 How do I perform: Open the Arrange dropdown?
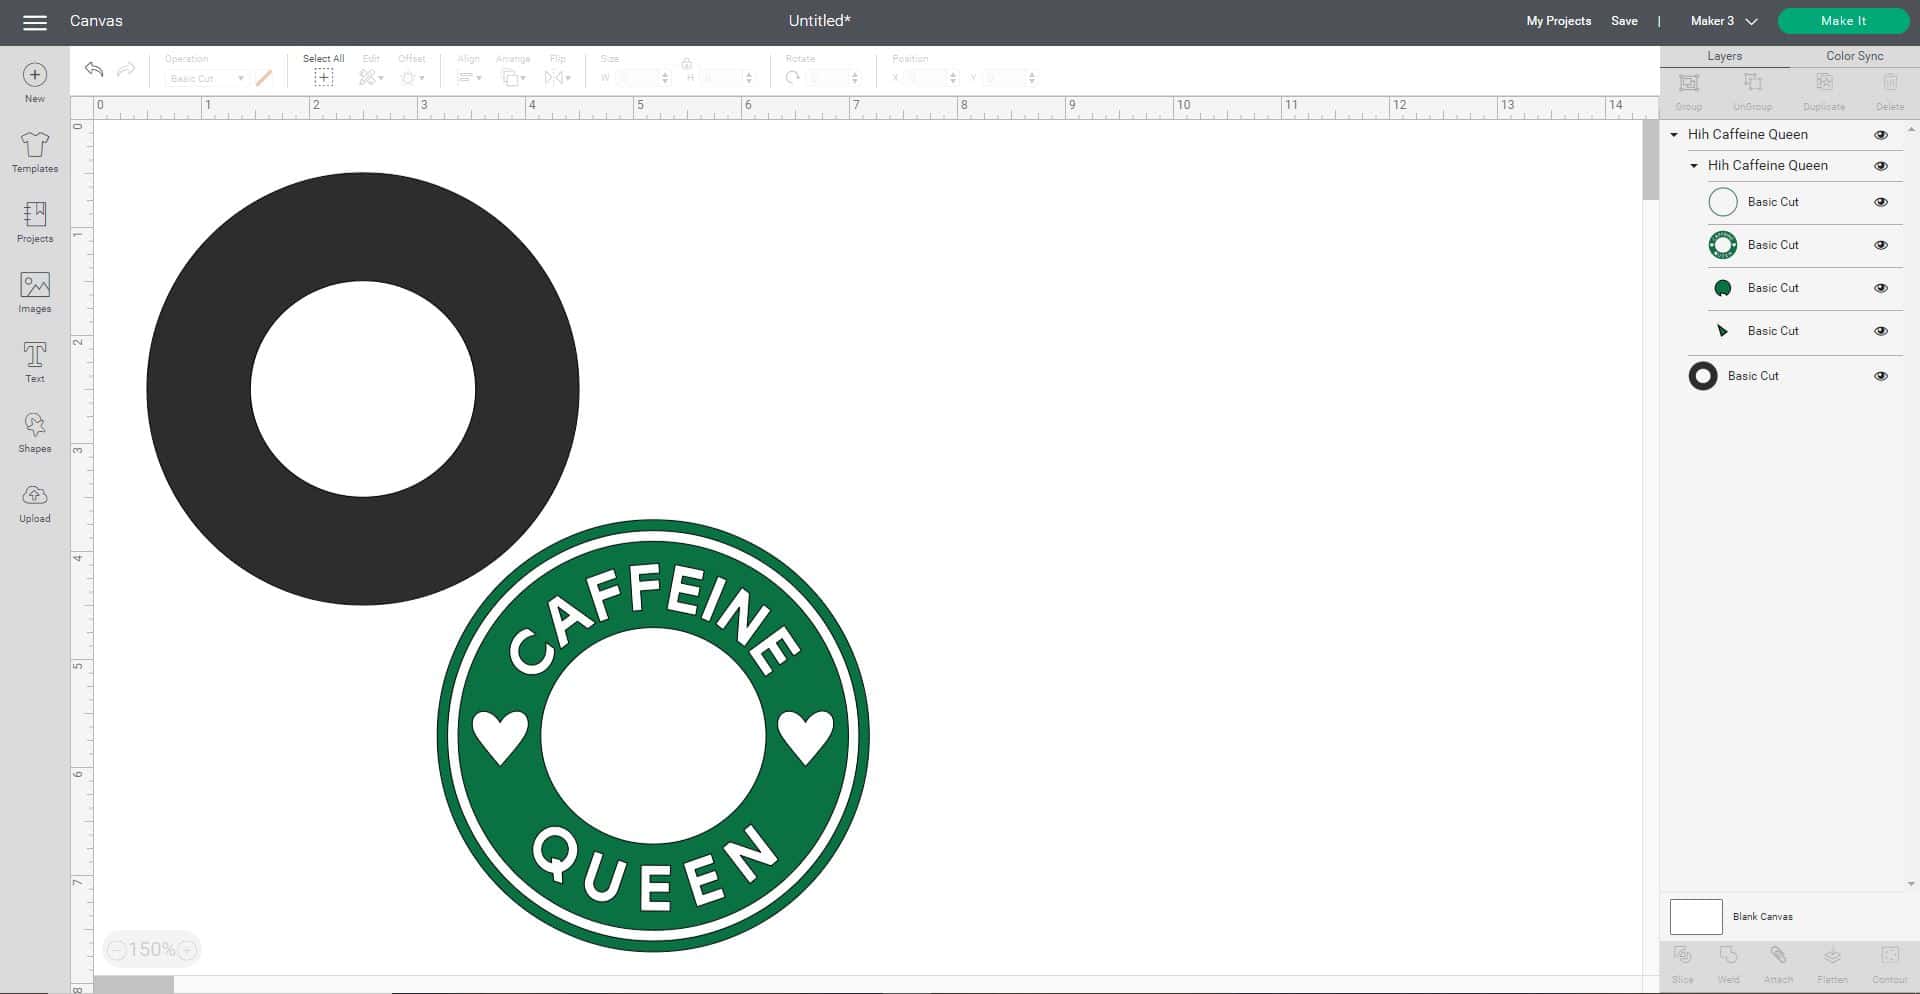point(513,77)
